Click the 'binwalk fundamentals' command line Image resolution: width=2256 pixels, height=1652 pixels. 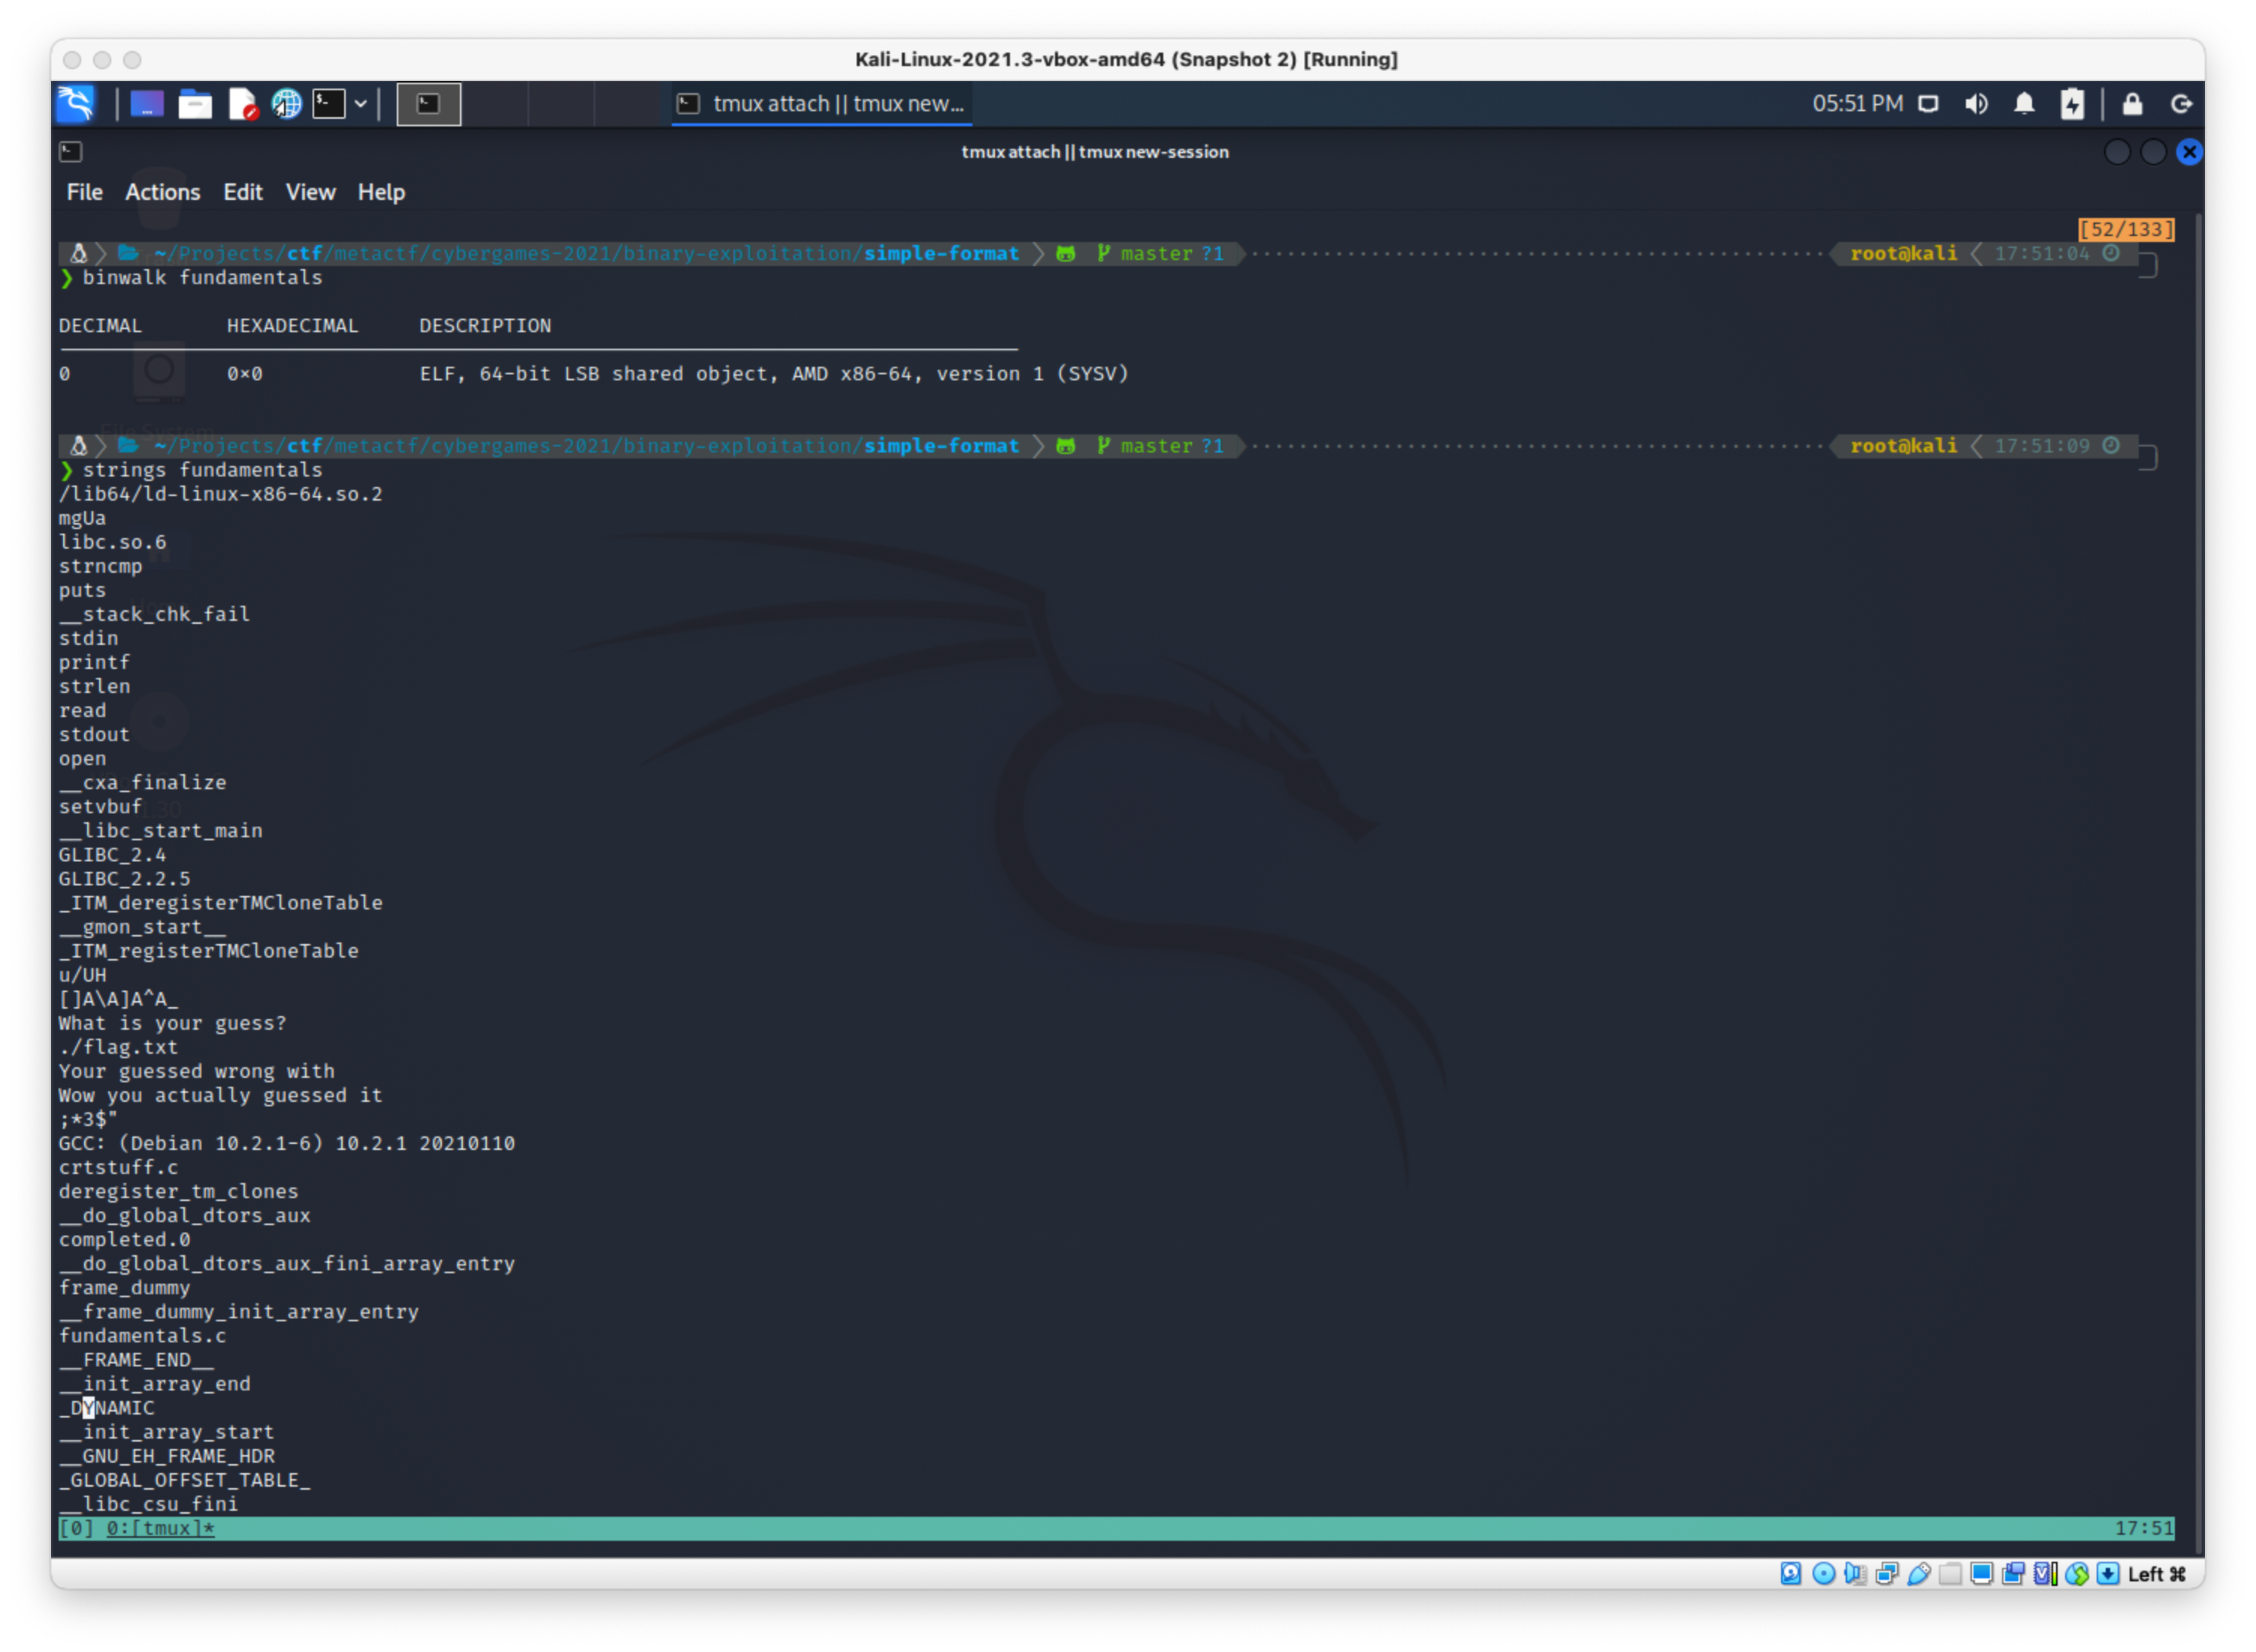pos(203,278)
